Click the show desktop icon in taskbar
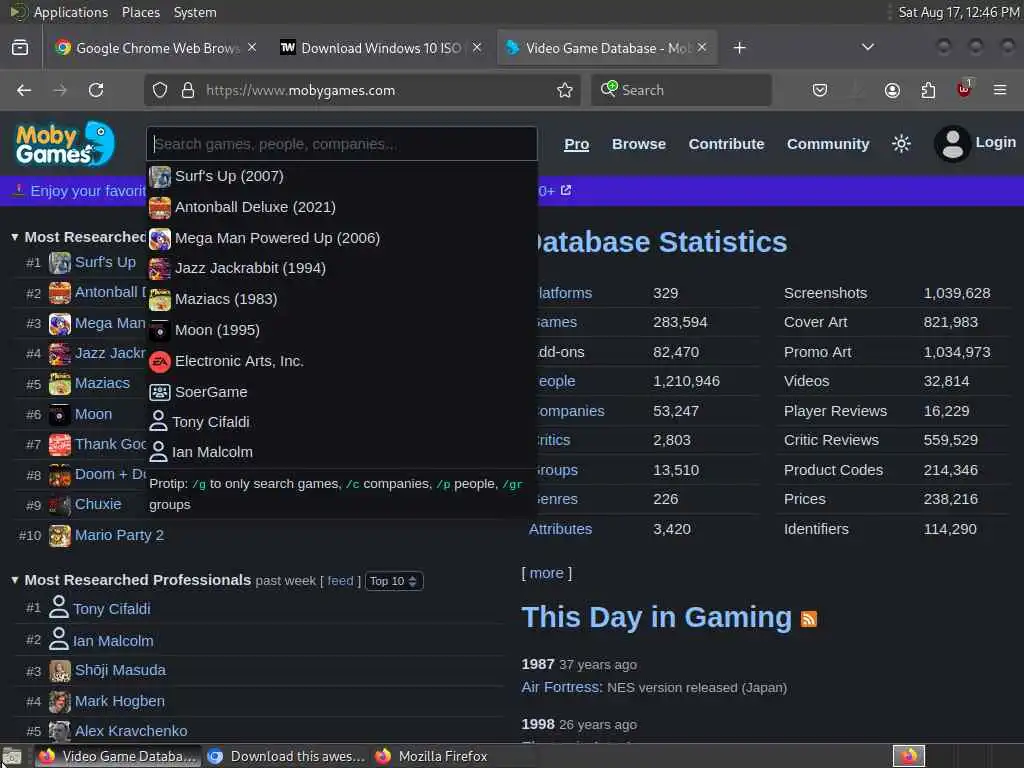 (12, 757)
